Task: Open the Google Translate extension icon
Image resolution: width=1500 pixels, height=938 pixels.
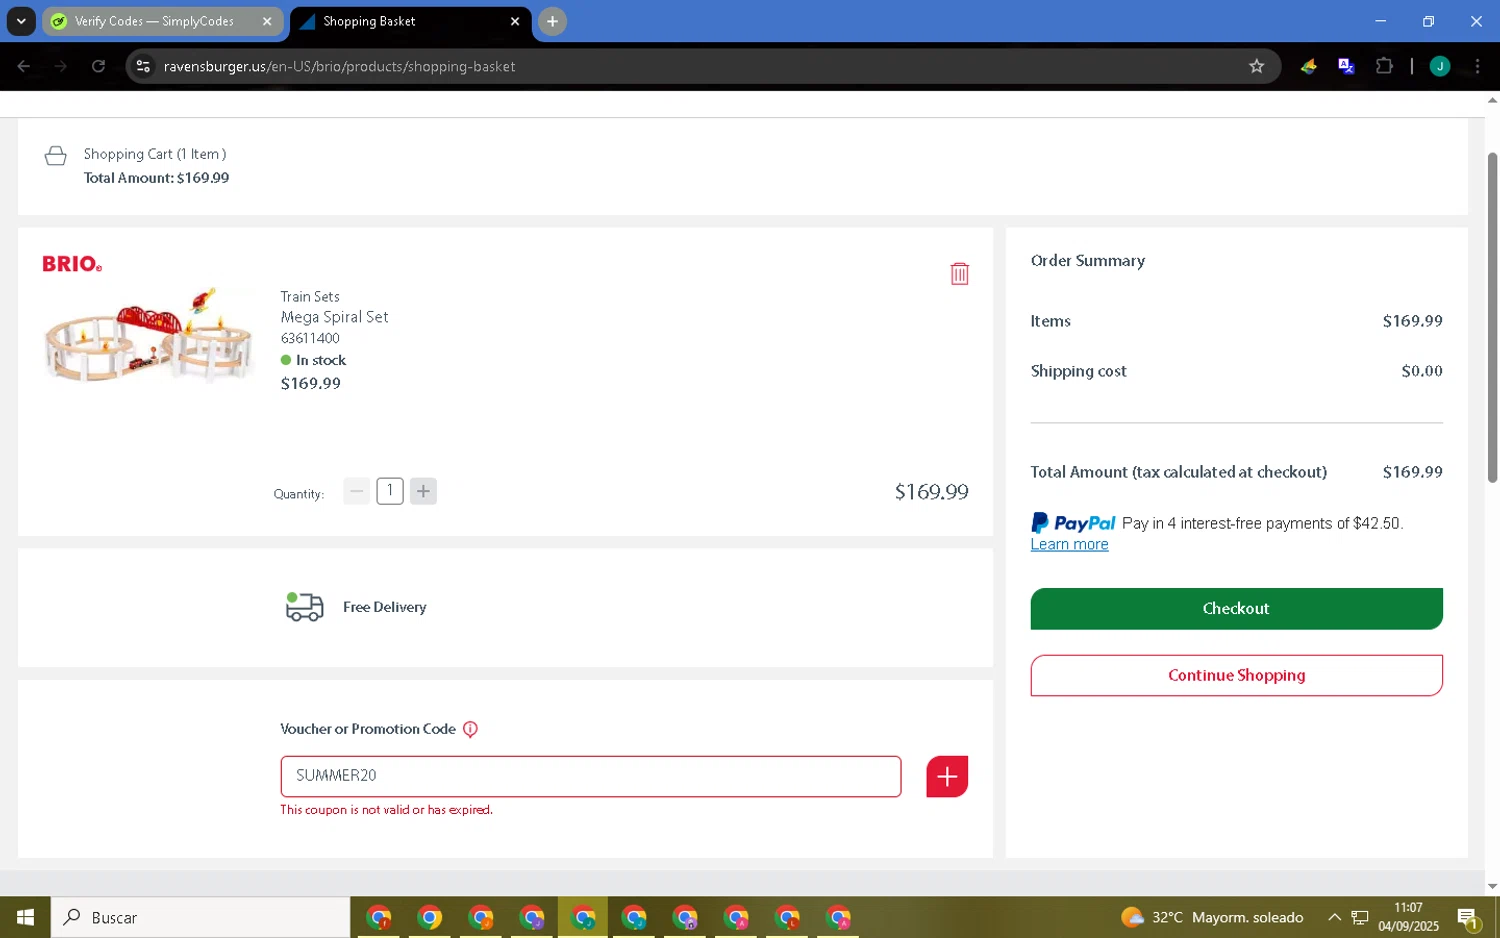Action: pos(1346,66)
